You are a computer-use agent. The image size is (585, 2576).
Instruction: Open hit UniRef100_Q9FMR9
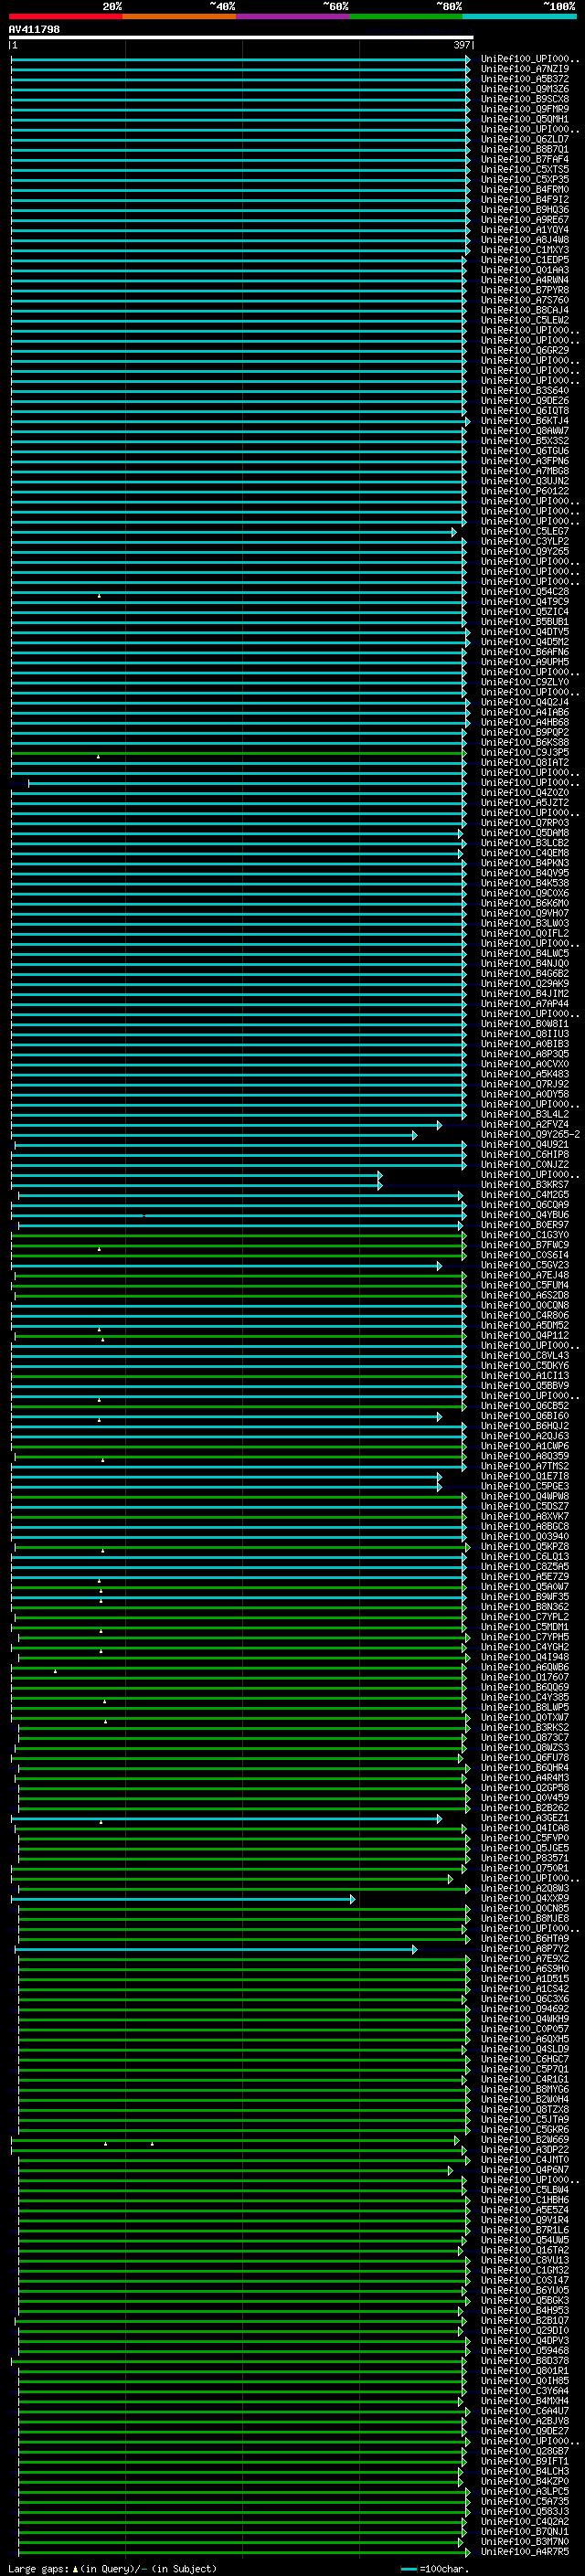point(525,109)
